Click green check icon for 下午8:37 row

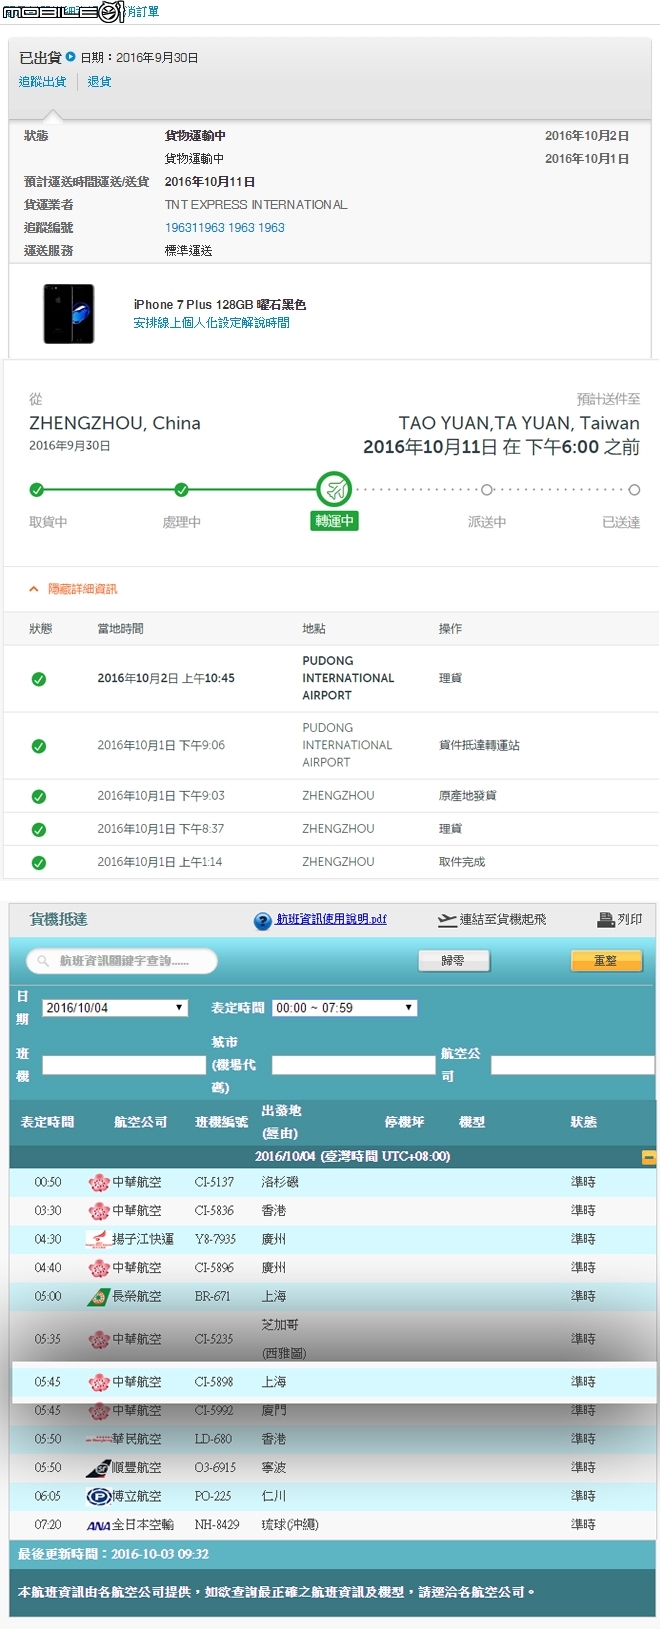38,830
